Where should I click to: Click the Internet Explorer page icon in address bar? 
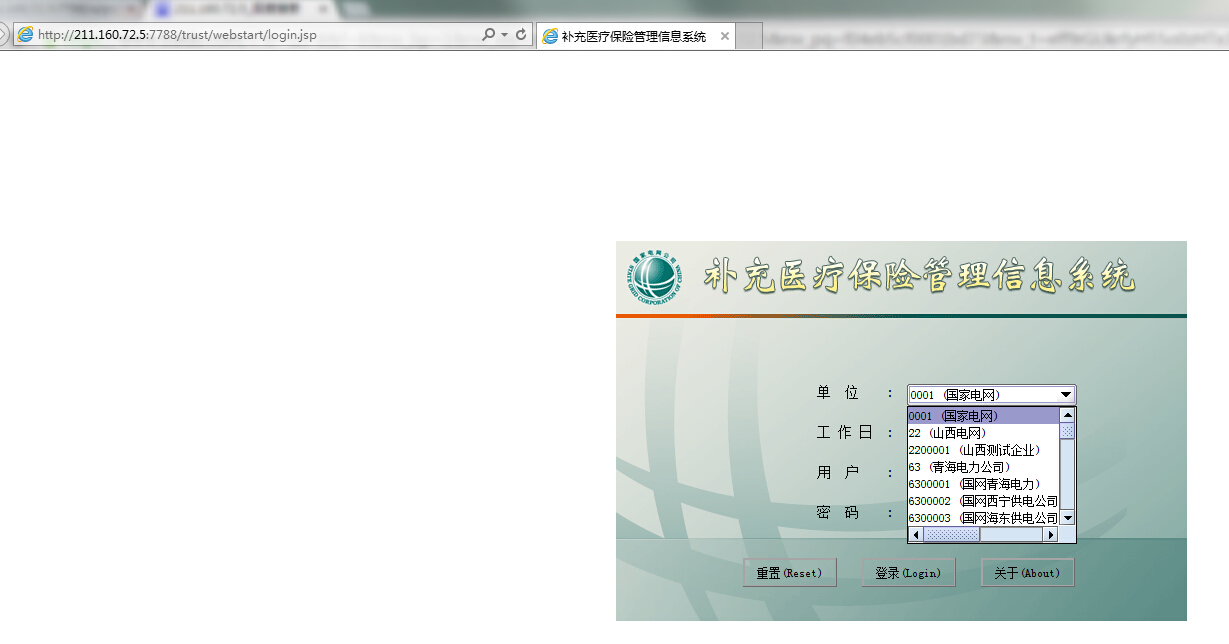[x=25, y=34]
